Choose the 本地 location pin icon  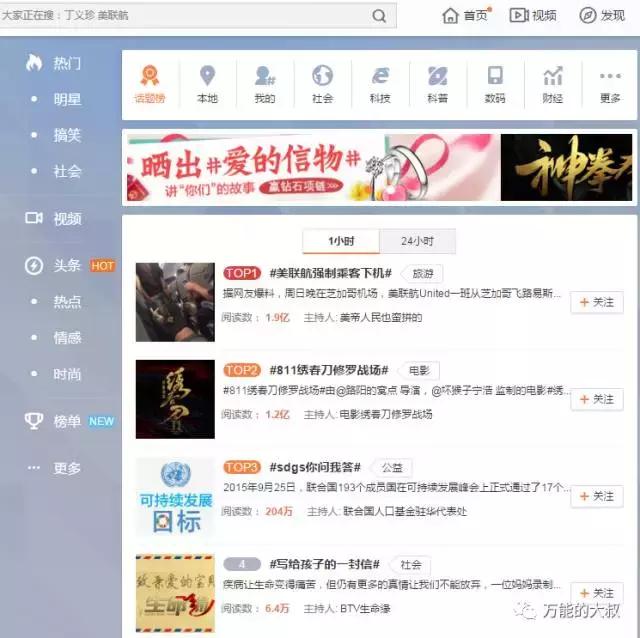pos(207,76)
